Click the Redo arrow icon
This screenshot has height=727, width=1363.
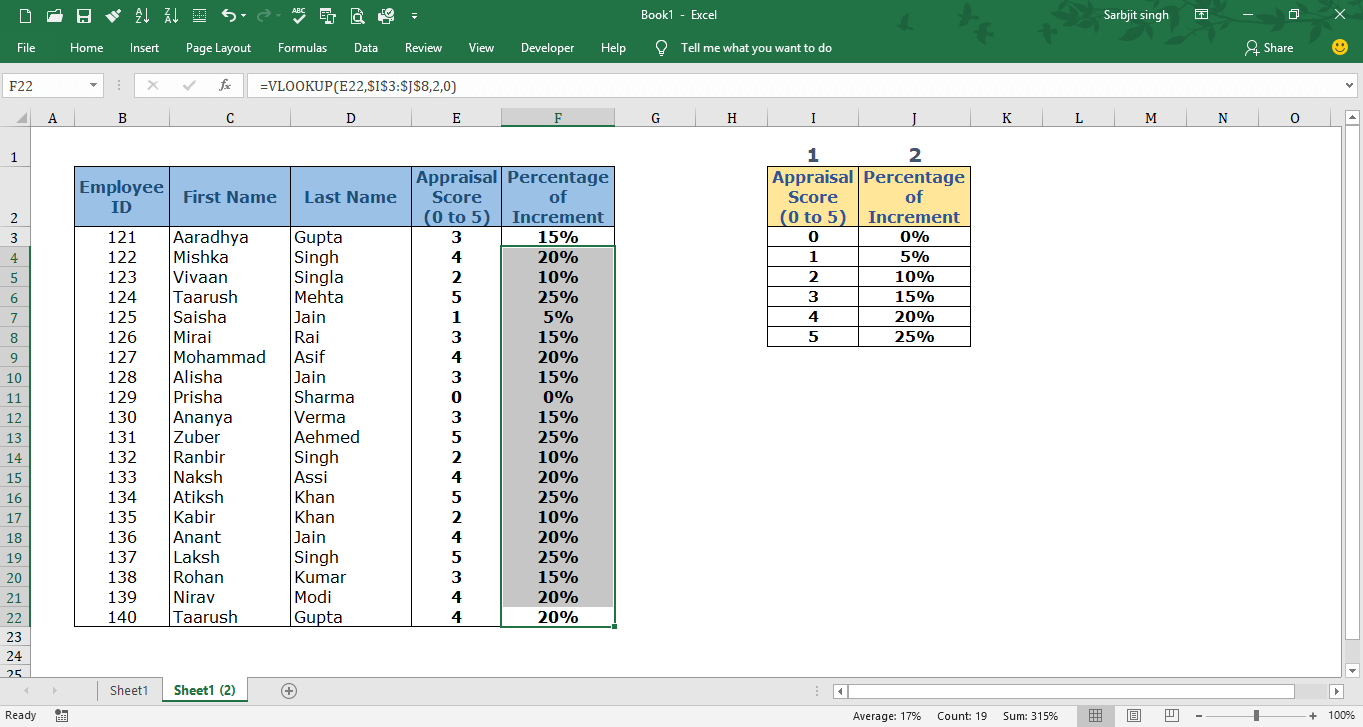coord(264,16)
